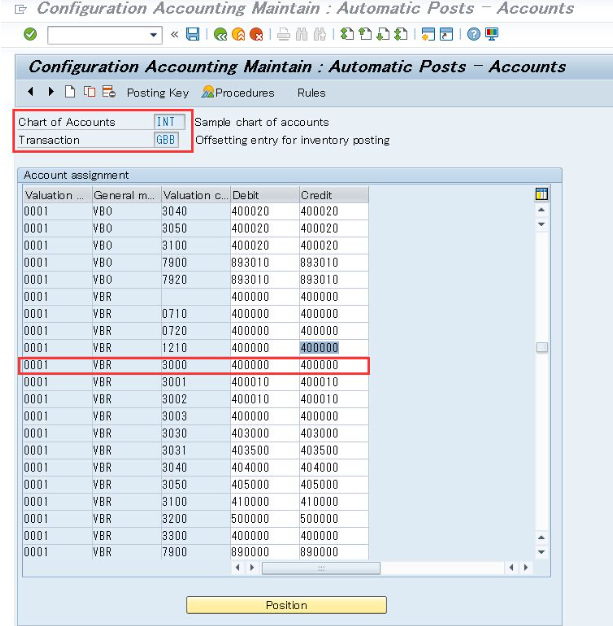Click the highlighted Credit cell of VBR 1210
This screenshot has height=626, width=613.
pos(334,348)
